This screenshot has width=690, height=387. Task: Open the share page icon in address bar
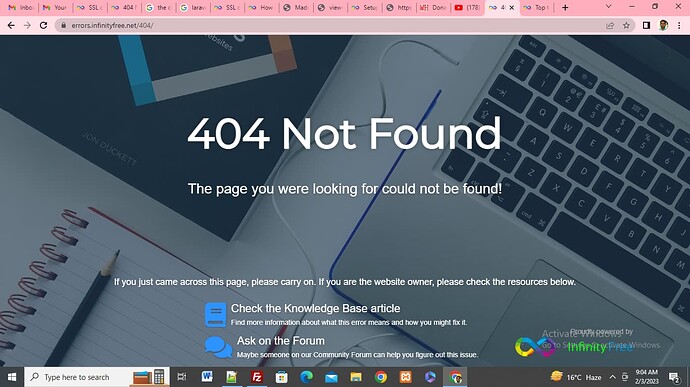pyautogui.click(x=610, y=26)
